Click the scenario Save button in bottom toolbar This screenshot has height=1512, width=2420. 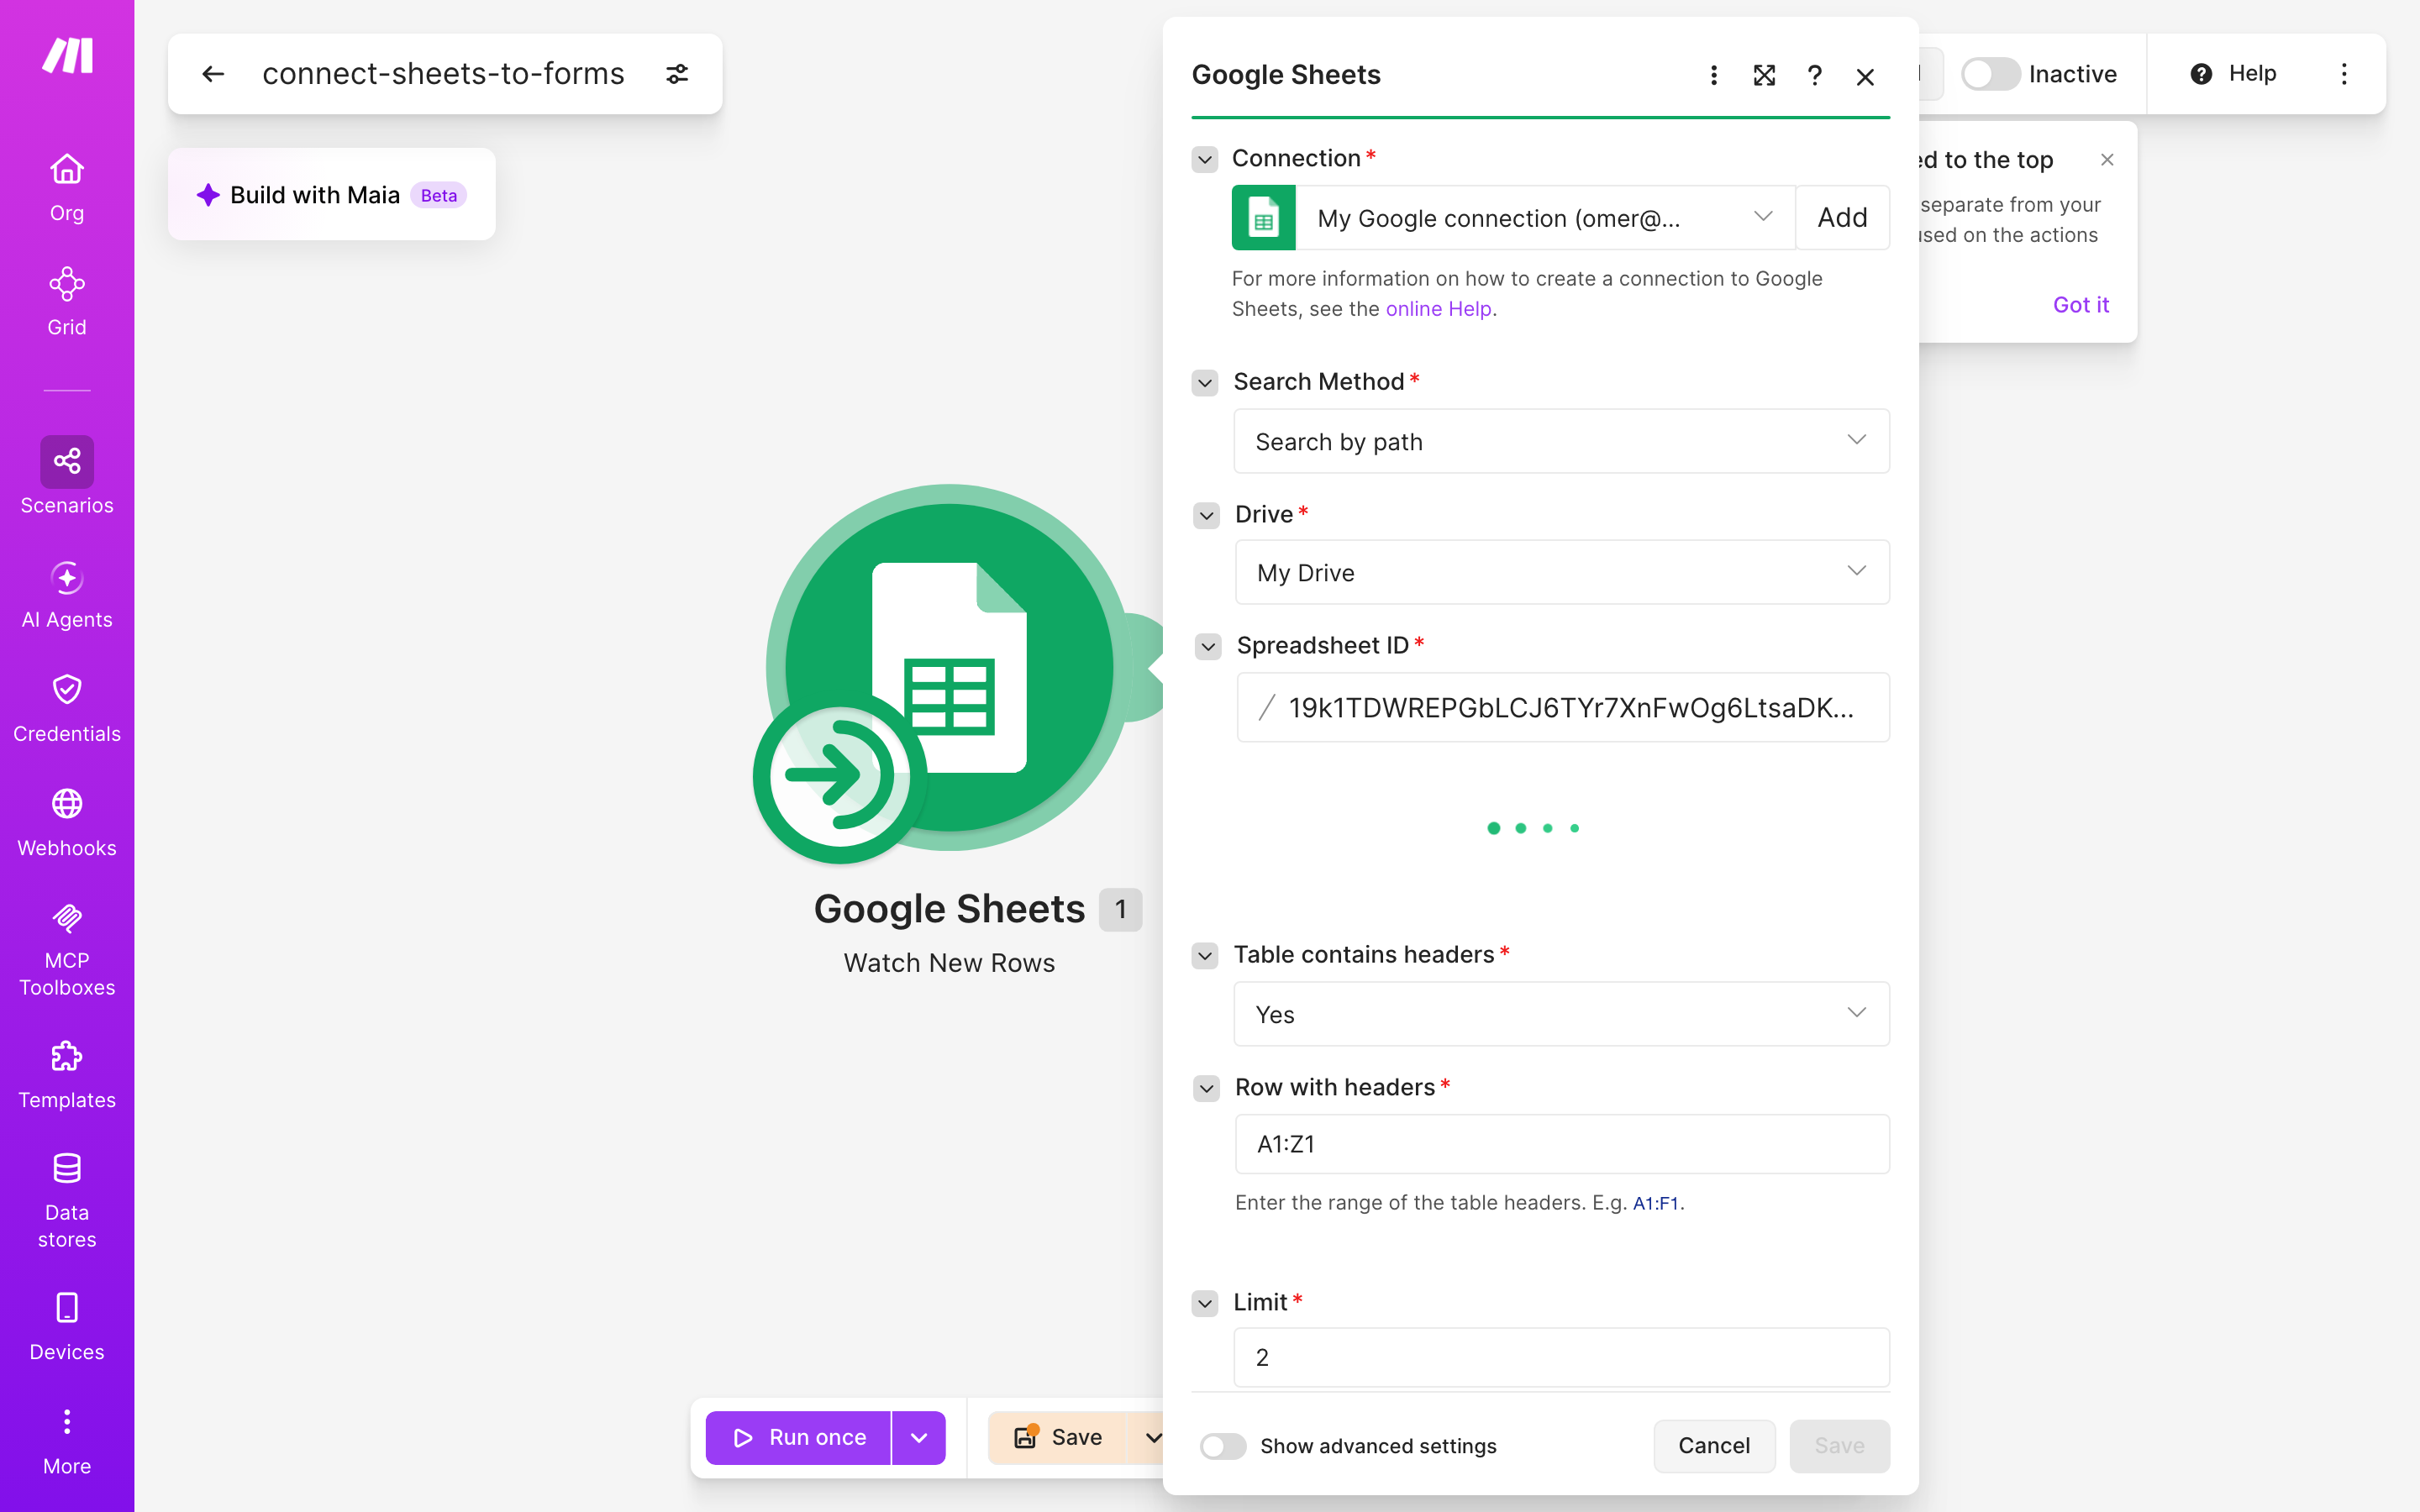(x=1057, y=1438)
